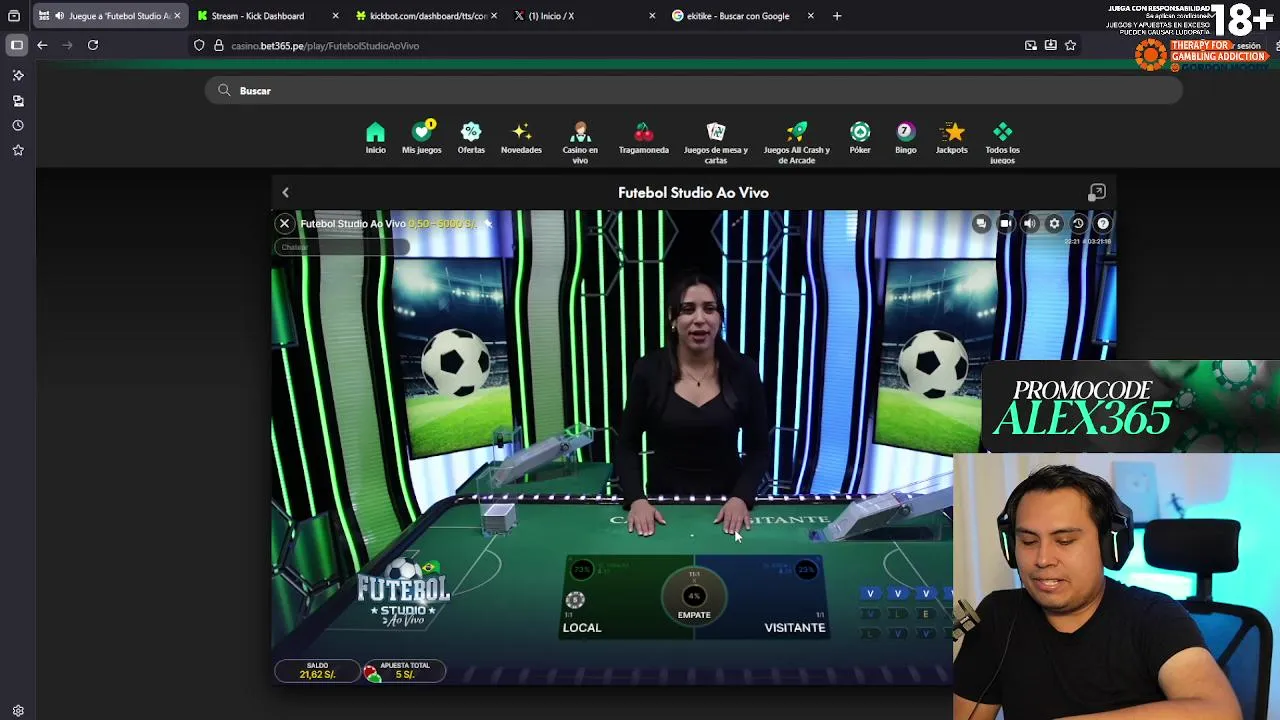Reload the current page

93,45
